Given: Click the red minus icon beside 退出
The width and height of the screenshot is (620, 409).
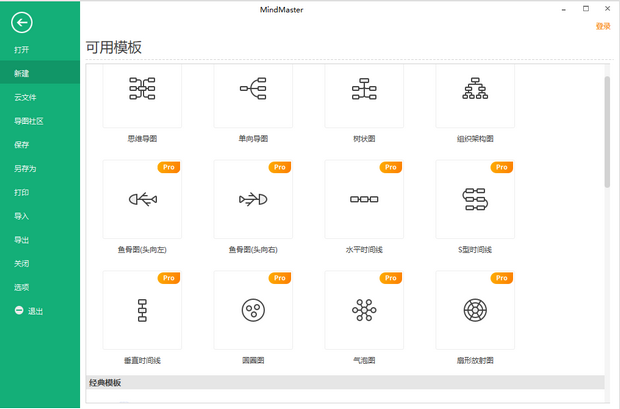Looking at the screenshot, I should (19, 311).
